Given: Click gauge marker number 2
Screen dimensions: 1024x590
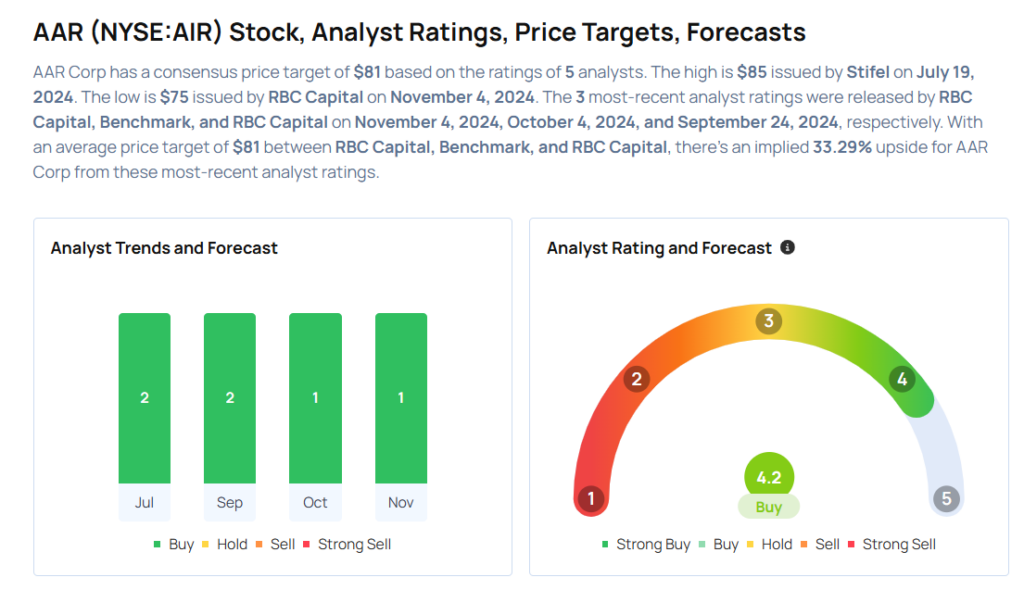Looking at the screenshot, I should 635,379.
